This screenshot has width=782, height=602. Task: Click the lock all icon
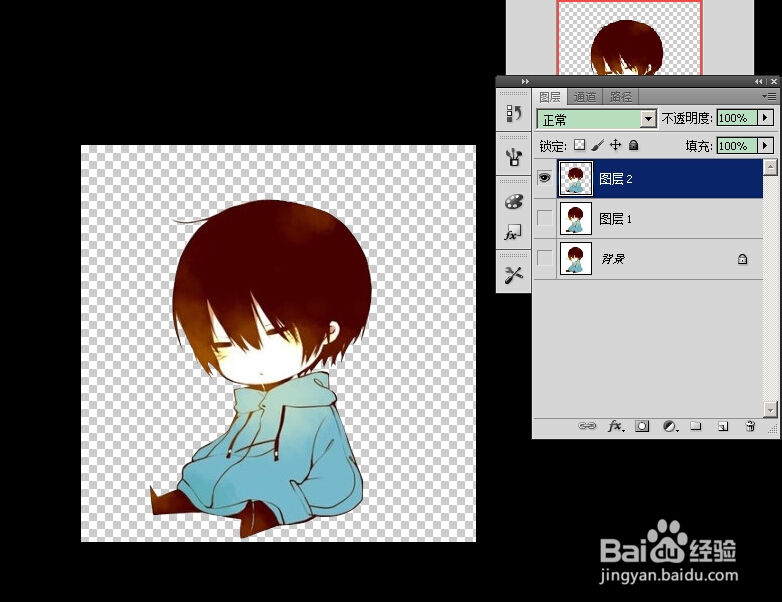tap(633, 145)
